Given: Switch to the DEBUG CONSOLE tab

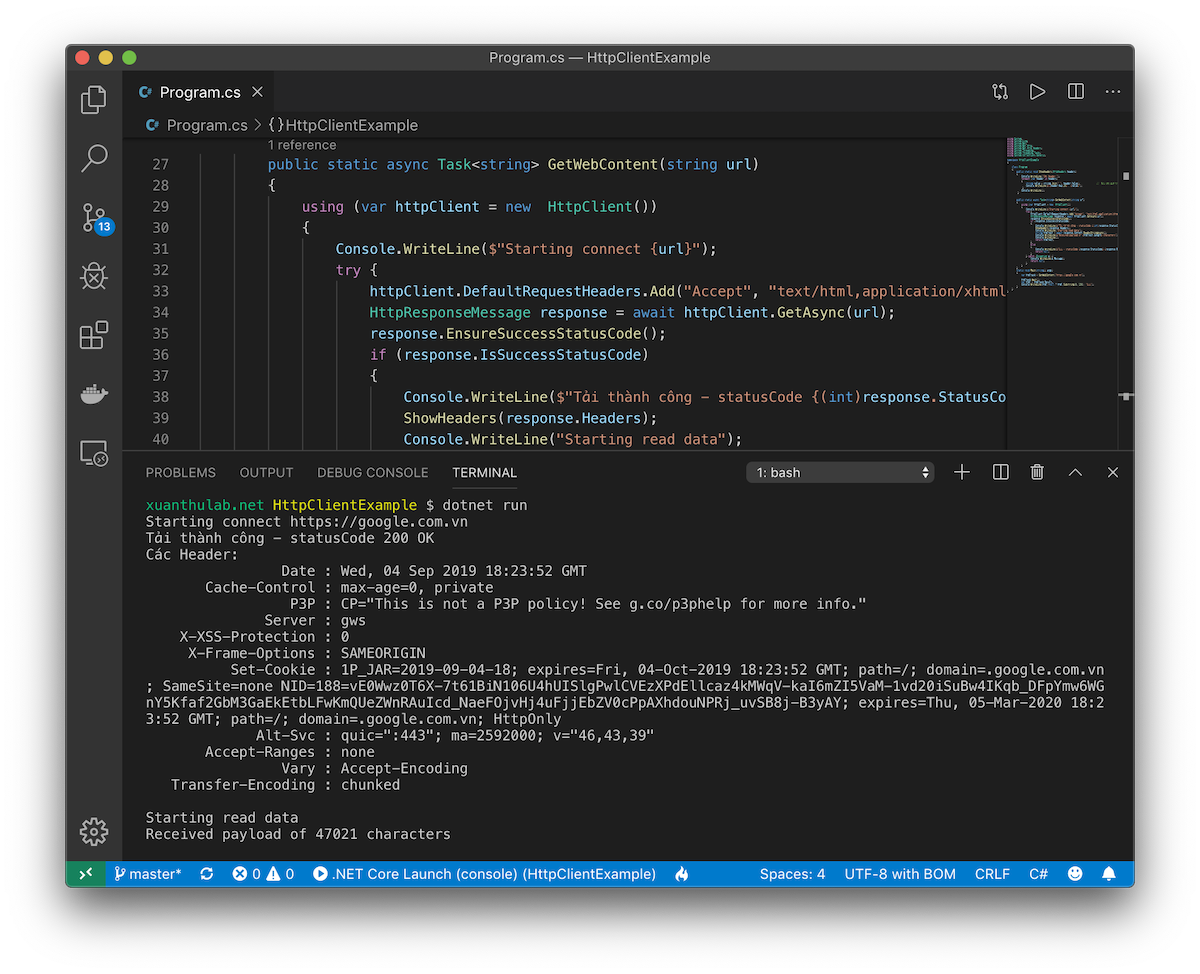Looking at the screenshot, I should pos(373,472).
